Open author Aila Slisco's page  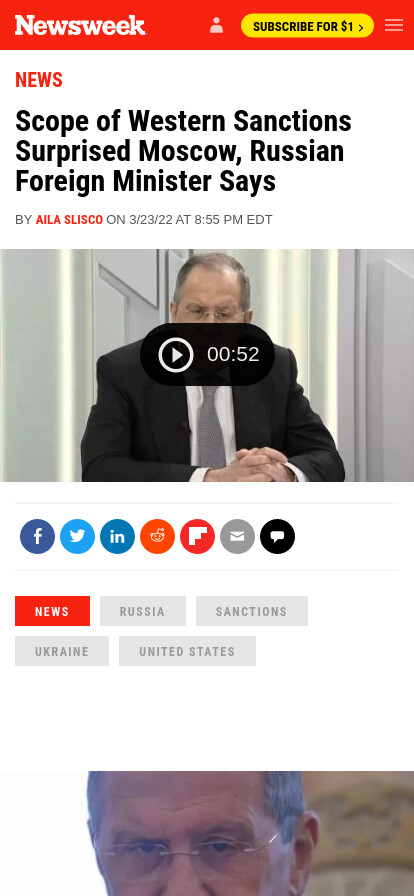[69, 219]
